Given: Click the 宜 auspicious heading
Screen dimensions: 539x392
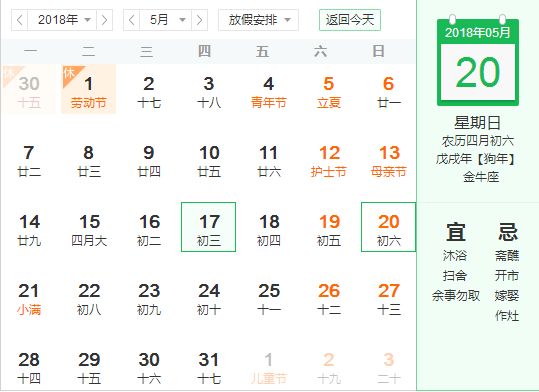Looking at the screenshot, I should (456, 232).
